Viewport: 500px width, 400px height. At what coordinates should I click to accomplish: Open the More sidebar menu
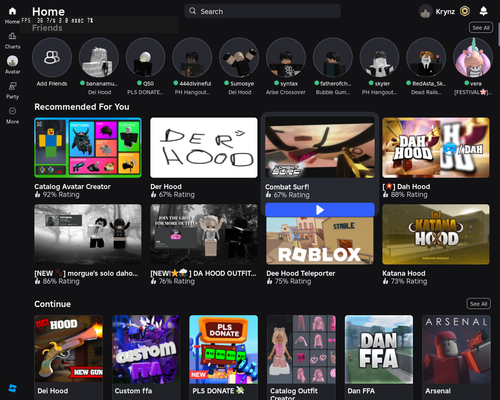12,111
